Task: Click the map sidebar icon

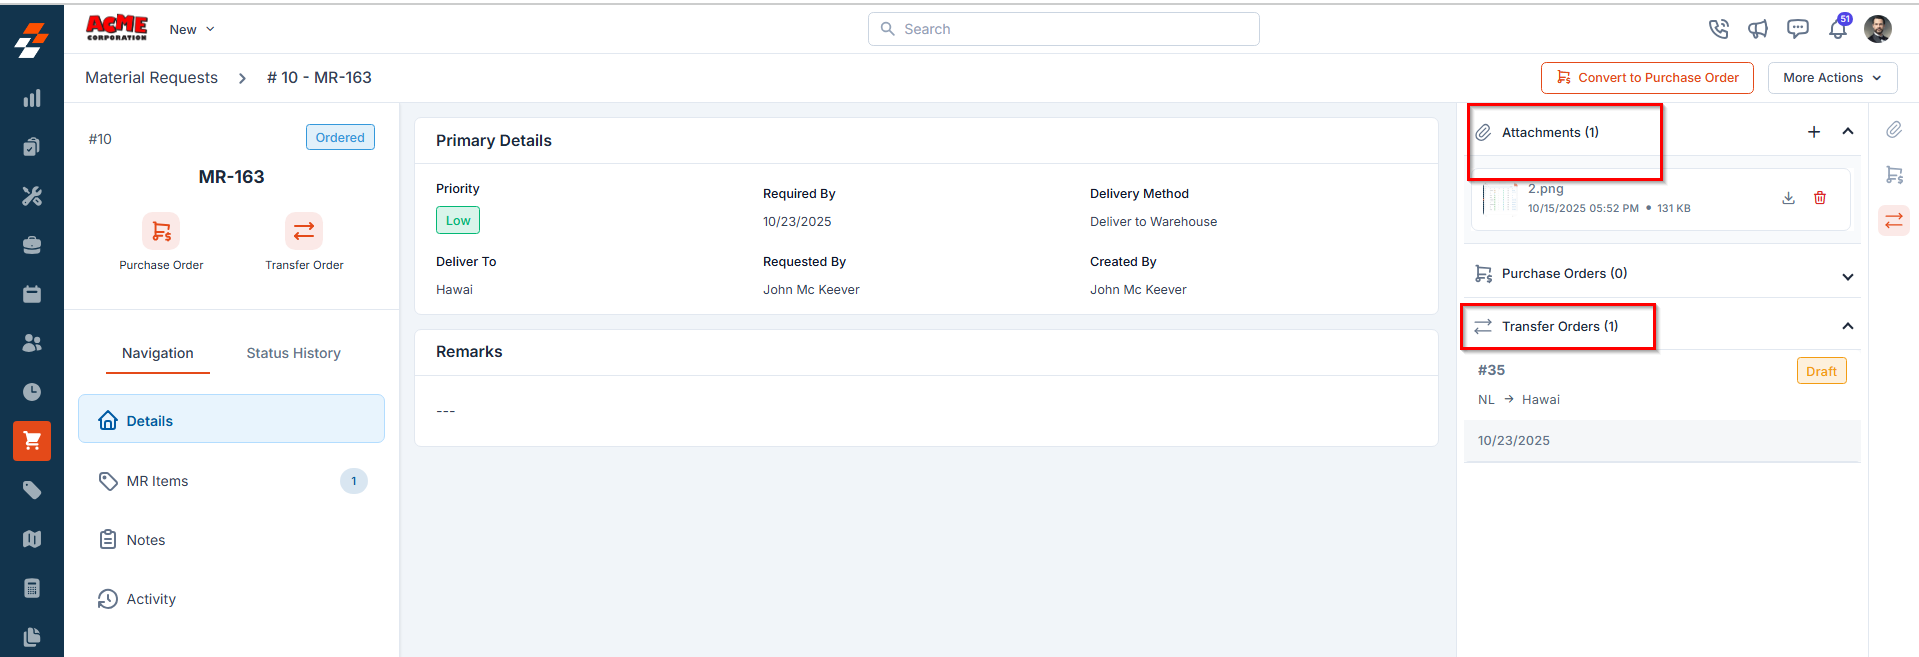Action: [32, 539]
